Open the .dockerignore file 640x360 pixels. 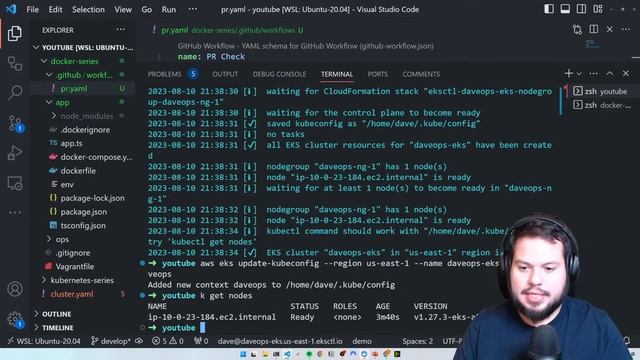[83, 130]
